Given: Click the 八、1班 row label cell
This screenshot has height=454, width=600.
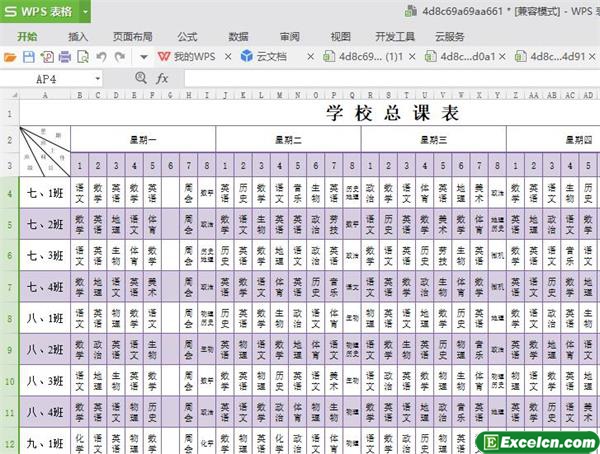Looking at the screenshot, I should pos(45,318).
